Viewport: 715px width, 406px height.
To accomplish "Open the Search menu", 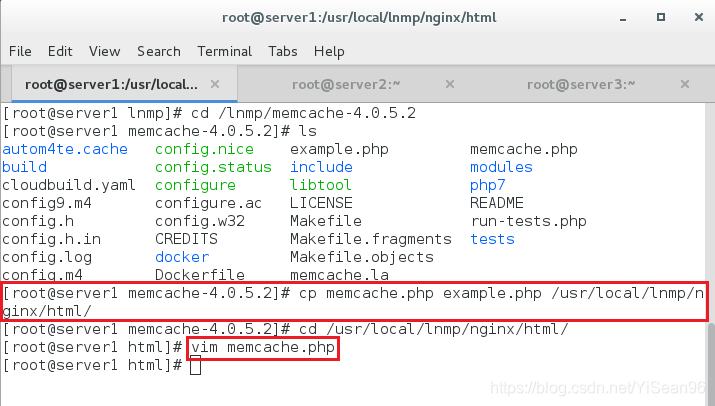I will (x=159, y=51).
